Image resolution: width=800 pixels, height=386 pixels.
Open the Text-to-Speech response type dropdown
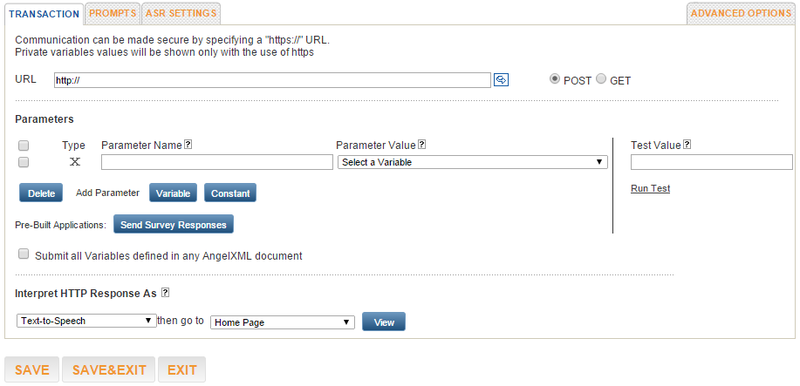pyautogui.click(x=87, y=321)
